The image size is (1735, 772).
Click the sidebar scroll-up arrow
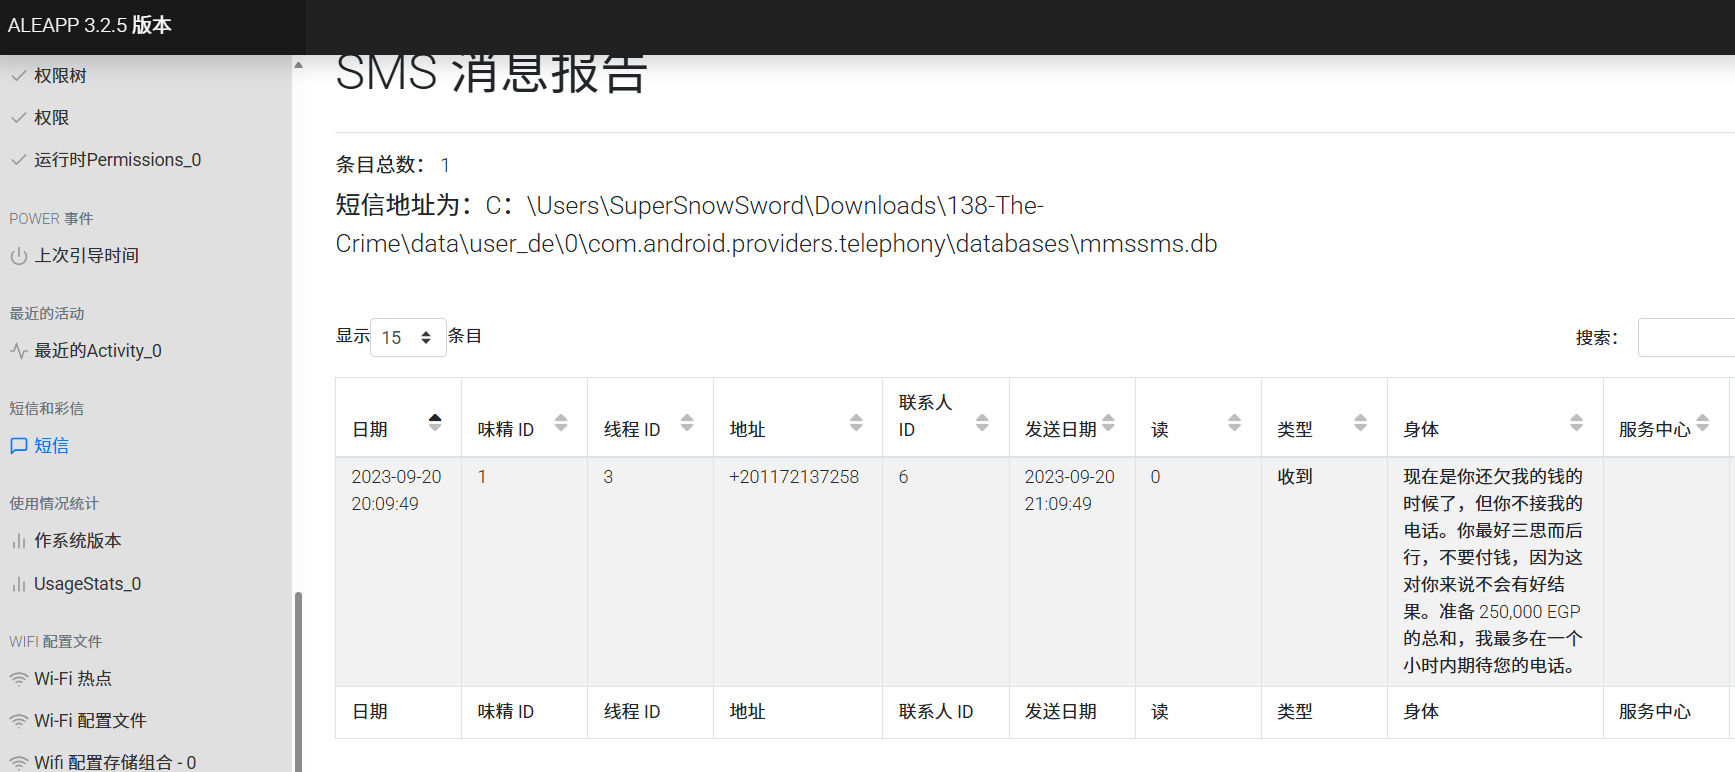(x=298, y=65)
